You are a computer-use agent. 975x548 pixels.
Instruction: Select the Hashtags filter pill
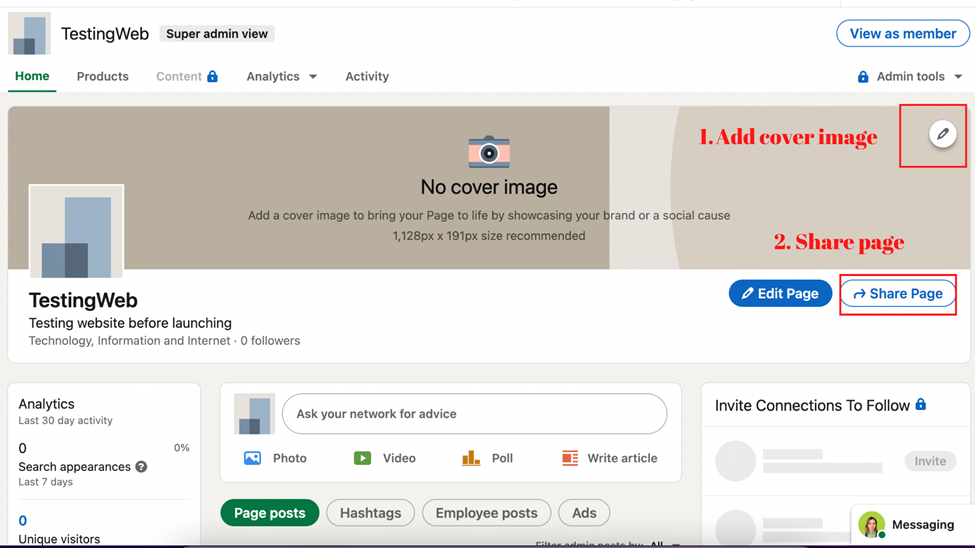tap(371, 513)
